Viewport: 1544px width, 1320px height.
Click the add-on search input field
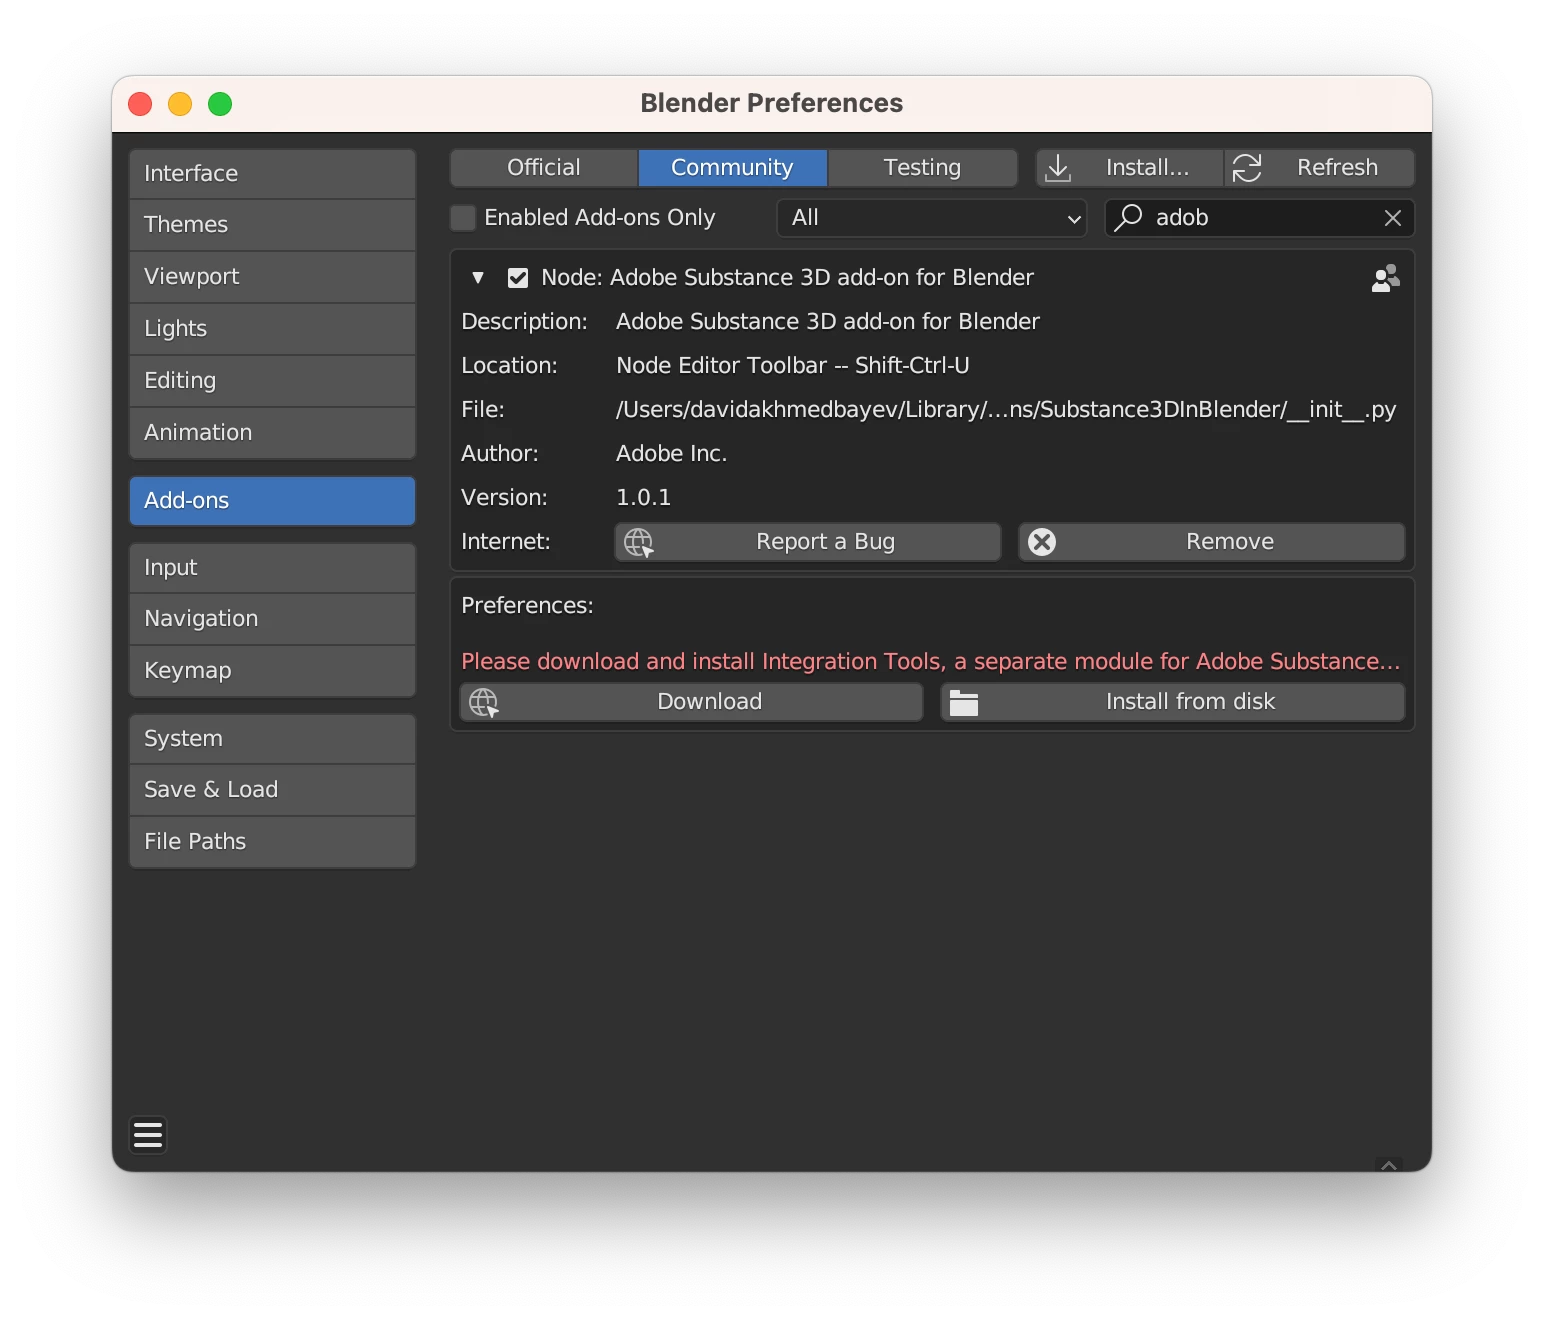tap(1260, 218)
